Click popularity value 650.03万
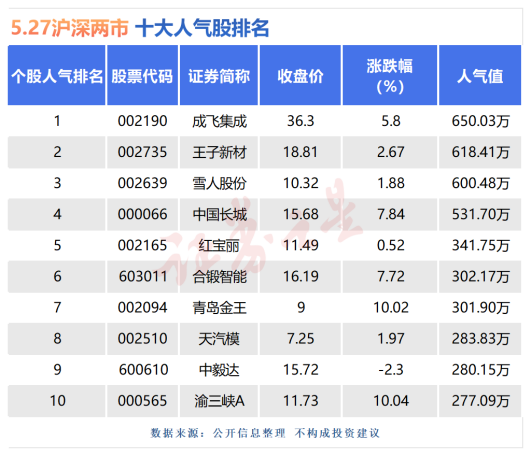The width and height of the screenshot is (531, 457). point(481,121)
